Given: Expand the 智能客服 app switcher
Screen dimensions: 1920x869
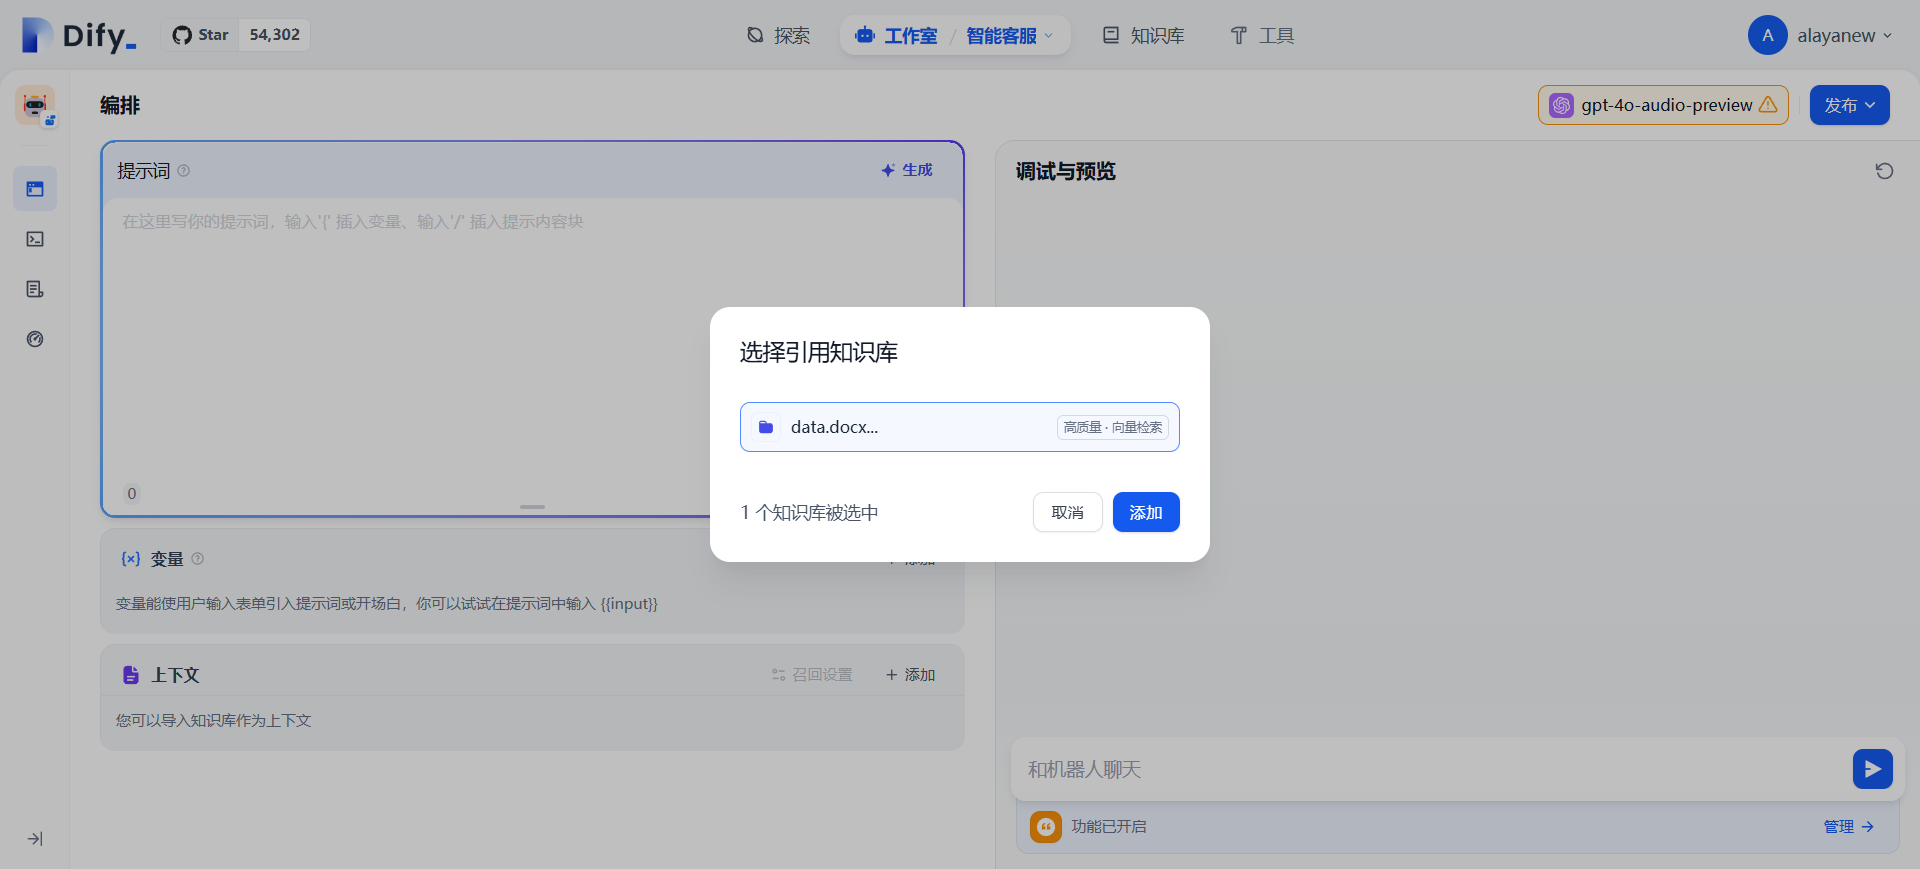Looking at the screenshot, I should pyautogui.click(x=1009, y=36).
